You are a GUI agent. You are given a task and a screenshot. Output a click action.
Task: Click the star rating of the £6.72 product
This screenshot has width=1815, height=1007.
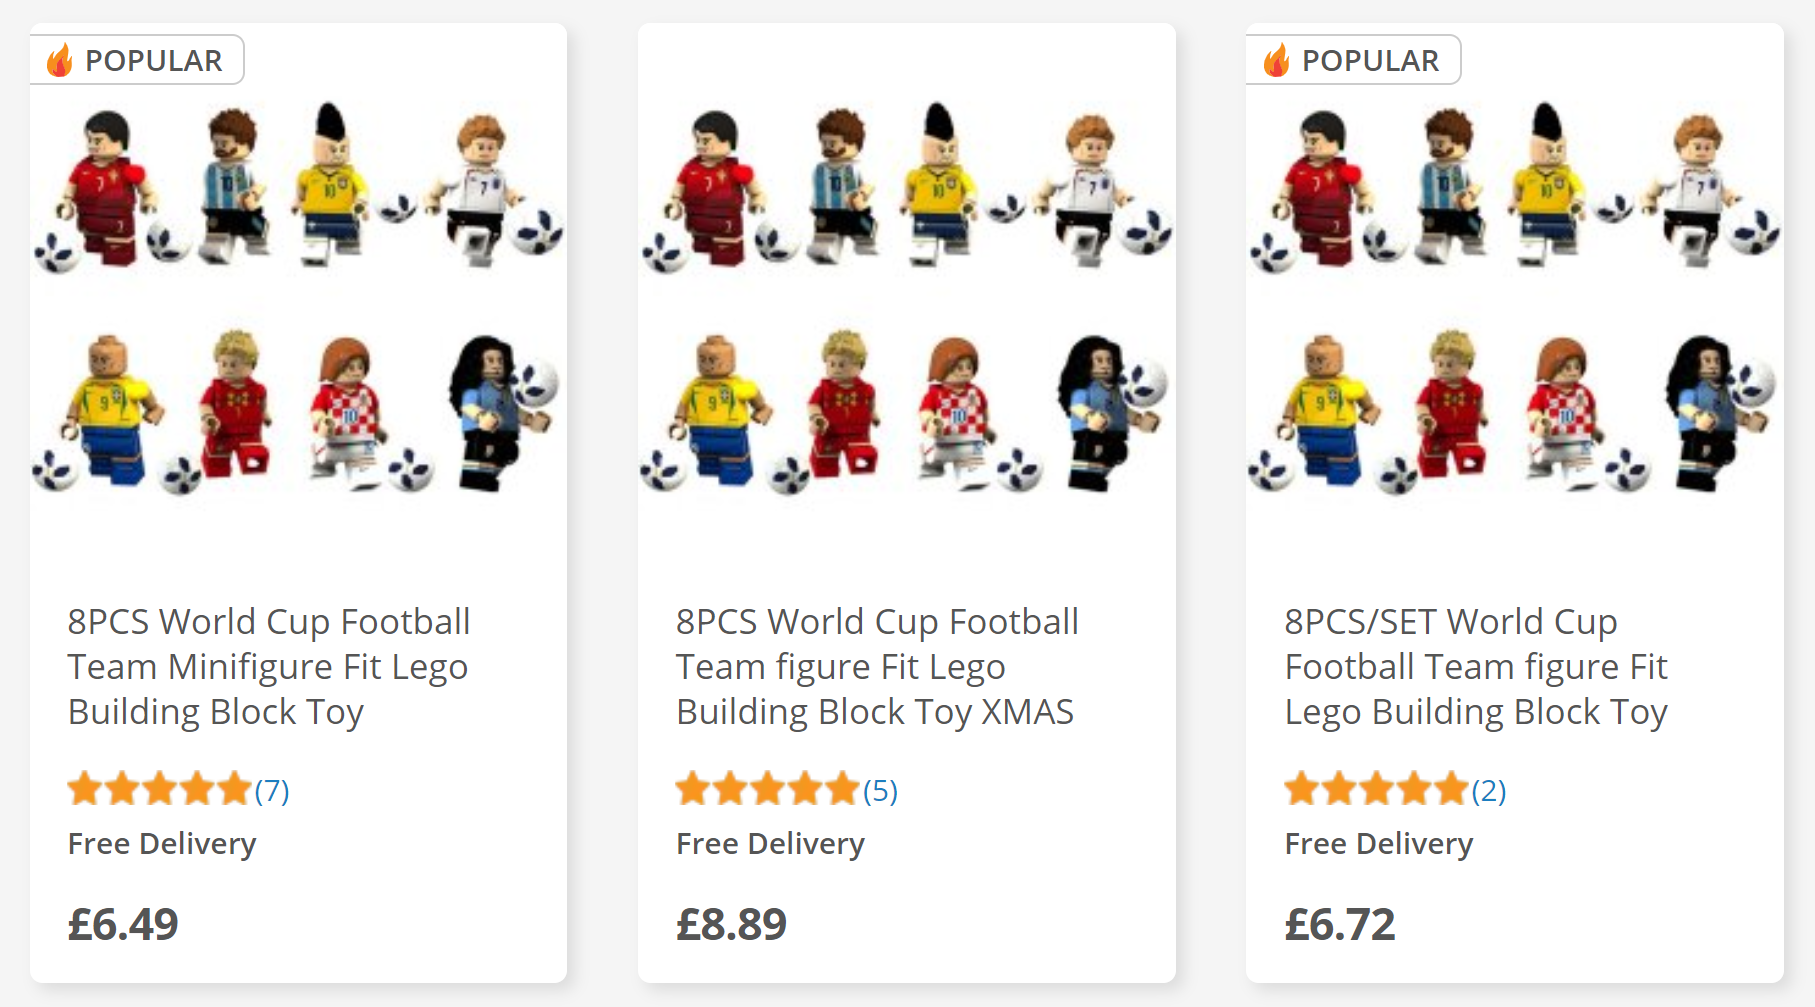(x=1376, y=789)
